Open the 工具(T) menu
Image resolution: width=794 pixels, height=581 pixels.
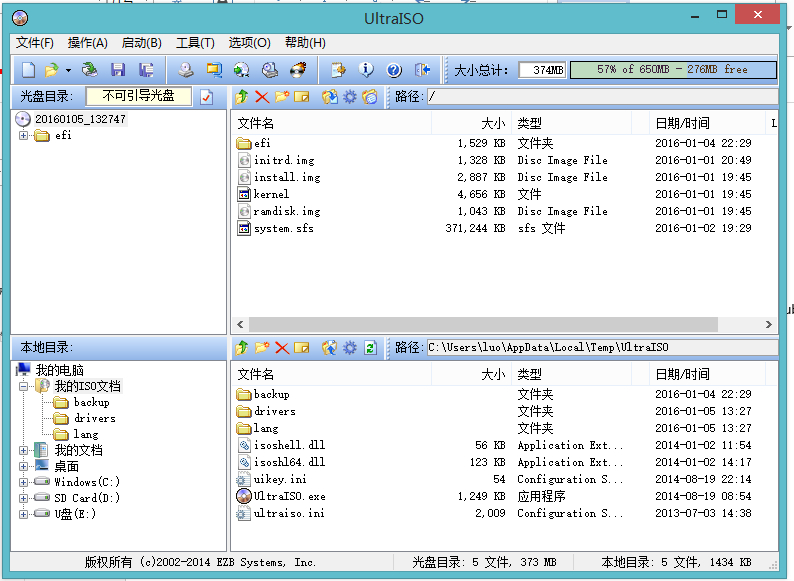[x=195, y=43]
